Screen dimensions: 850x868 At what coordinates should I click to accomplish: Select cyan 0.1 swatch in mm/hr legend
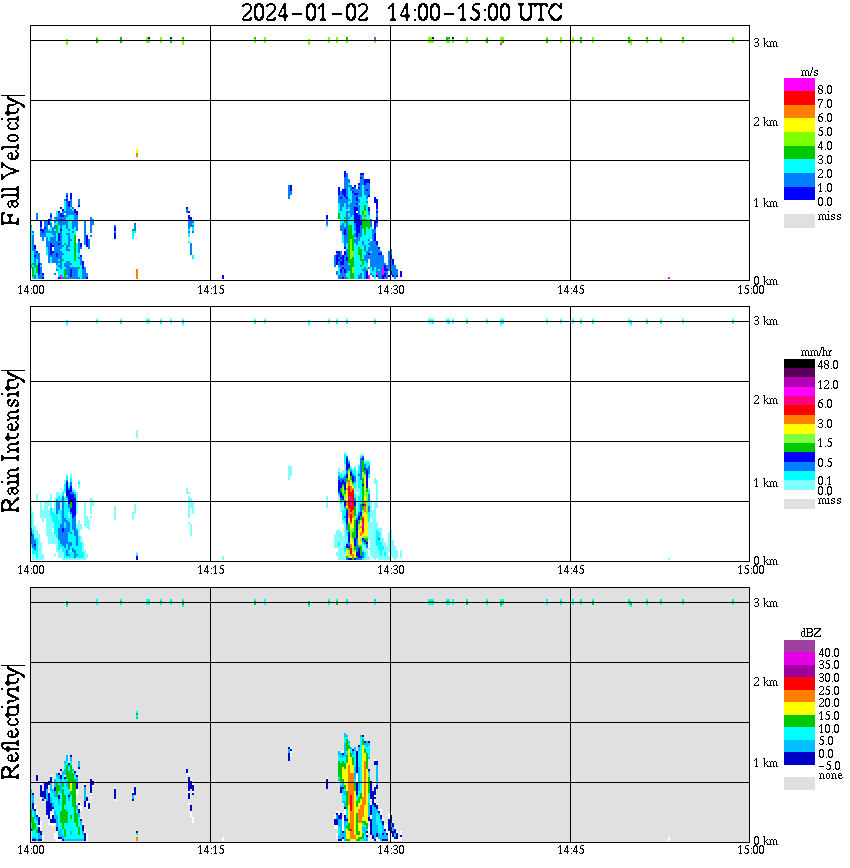tap(799, 476)
